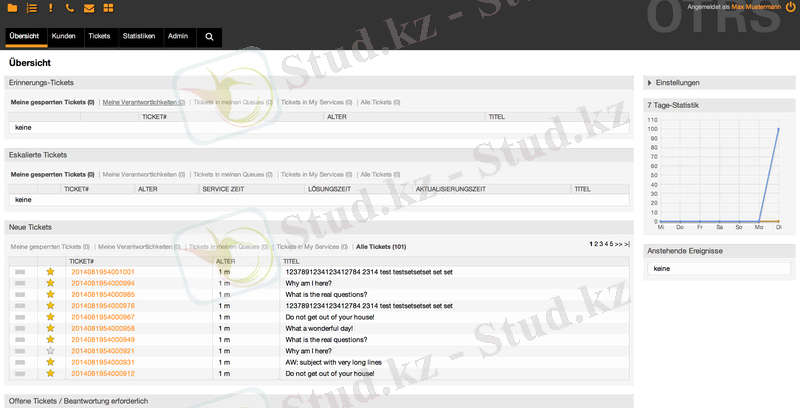Click title 'What a wonderful day!'

click(319, 328)
